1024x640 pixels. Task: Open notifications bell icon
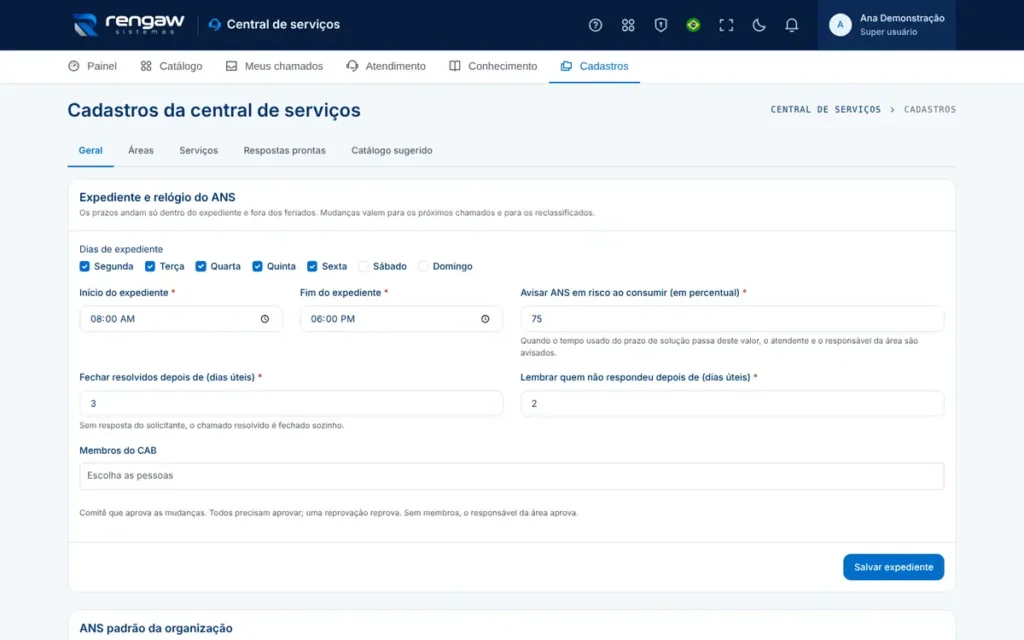point(791,25)
